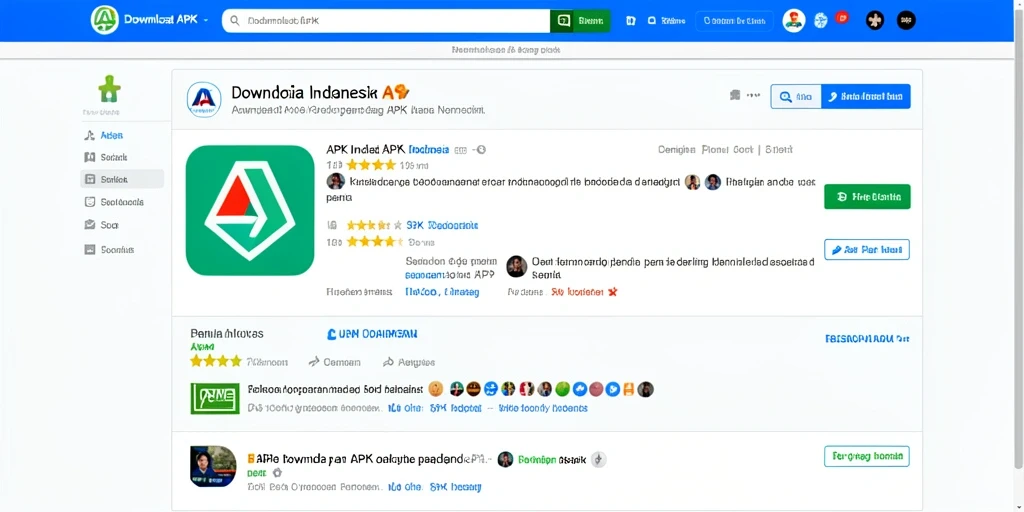Click the solid blue button in the card header
This screenshot has height=512, width=1024.
pos(866,97)
